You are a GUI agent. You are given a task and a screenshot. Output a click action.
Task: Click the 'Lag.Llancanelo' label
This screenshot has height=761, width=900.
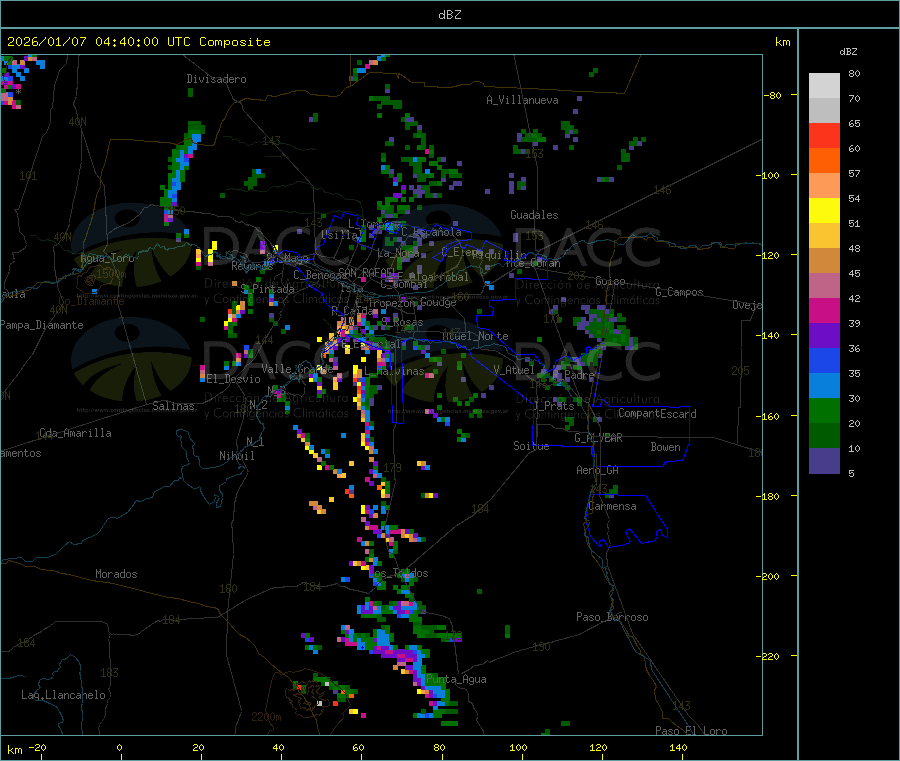[x=63, y=695]
